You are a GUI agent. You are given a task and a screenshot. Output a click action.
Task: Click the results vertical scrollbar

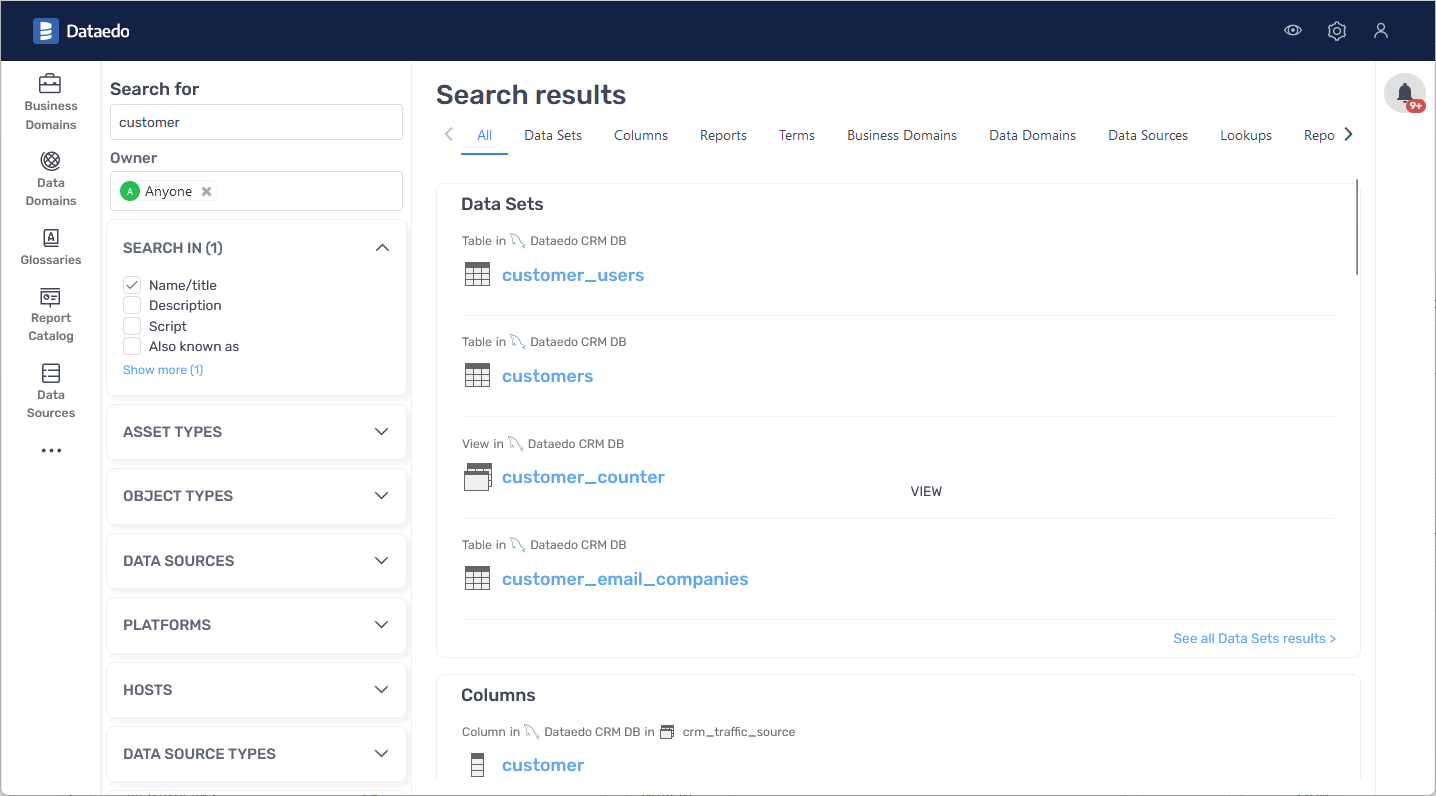tap(1357, 226)
